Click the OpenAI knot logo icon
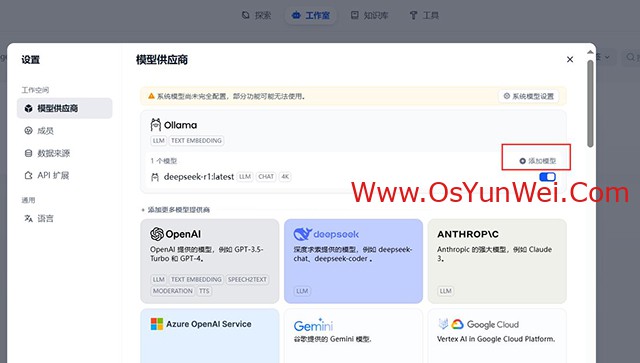640x363 pixels. 157,234
